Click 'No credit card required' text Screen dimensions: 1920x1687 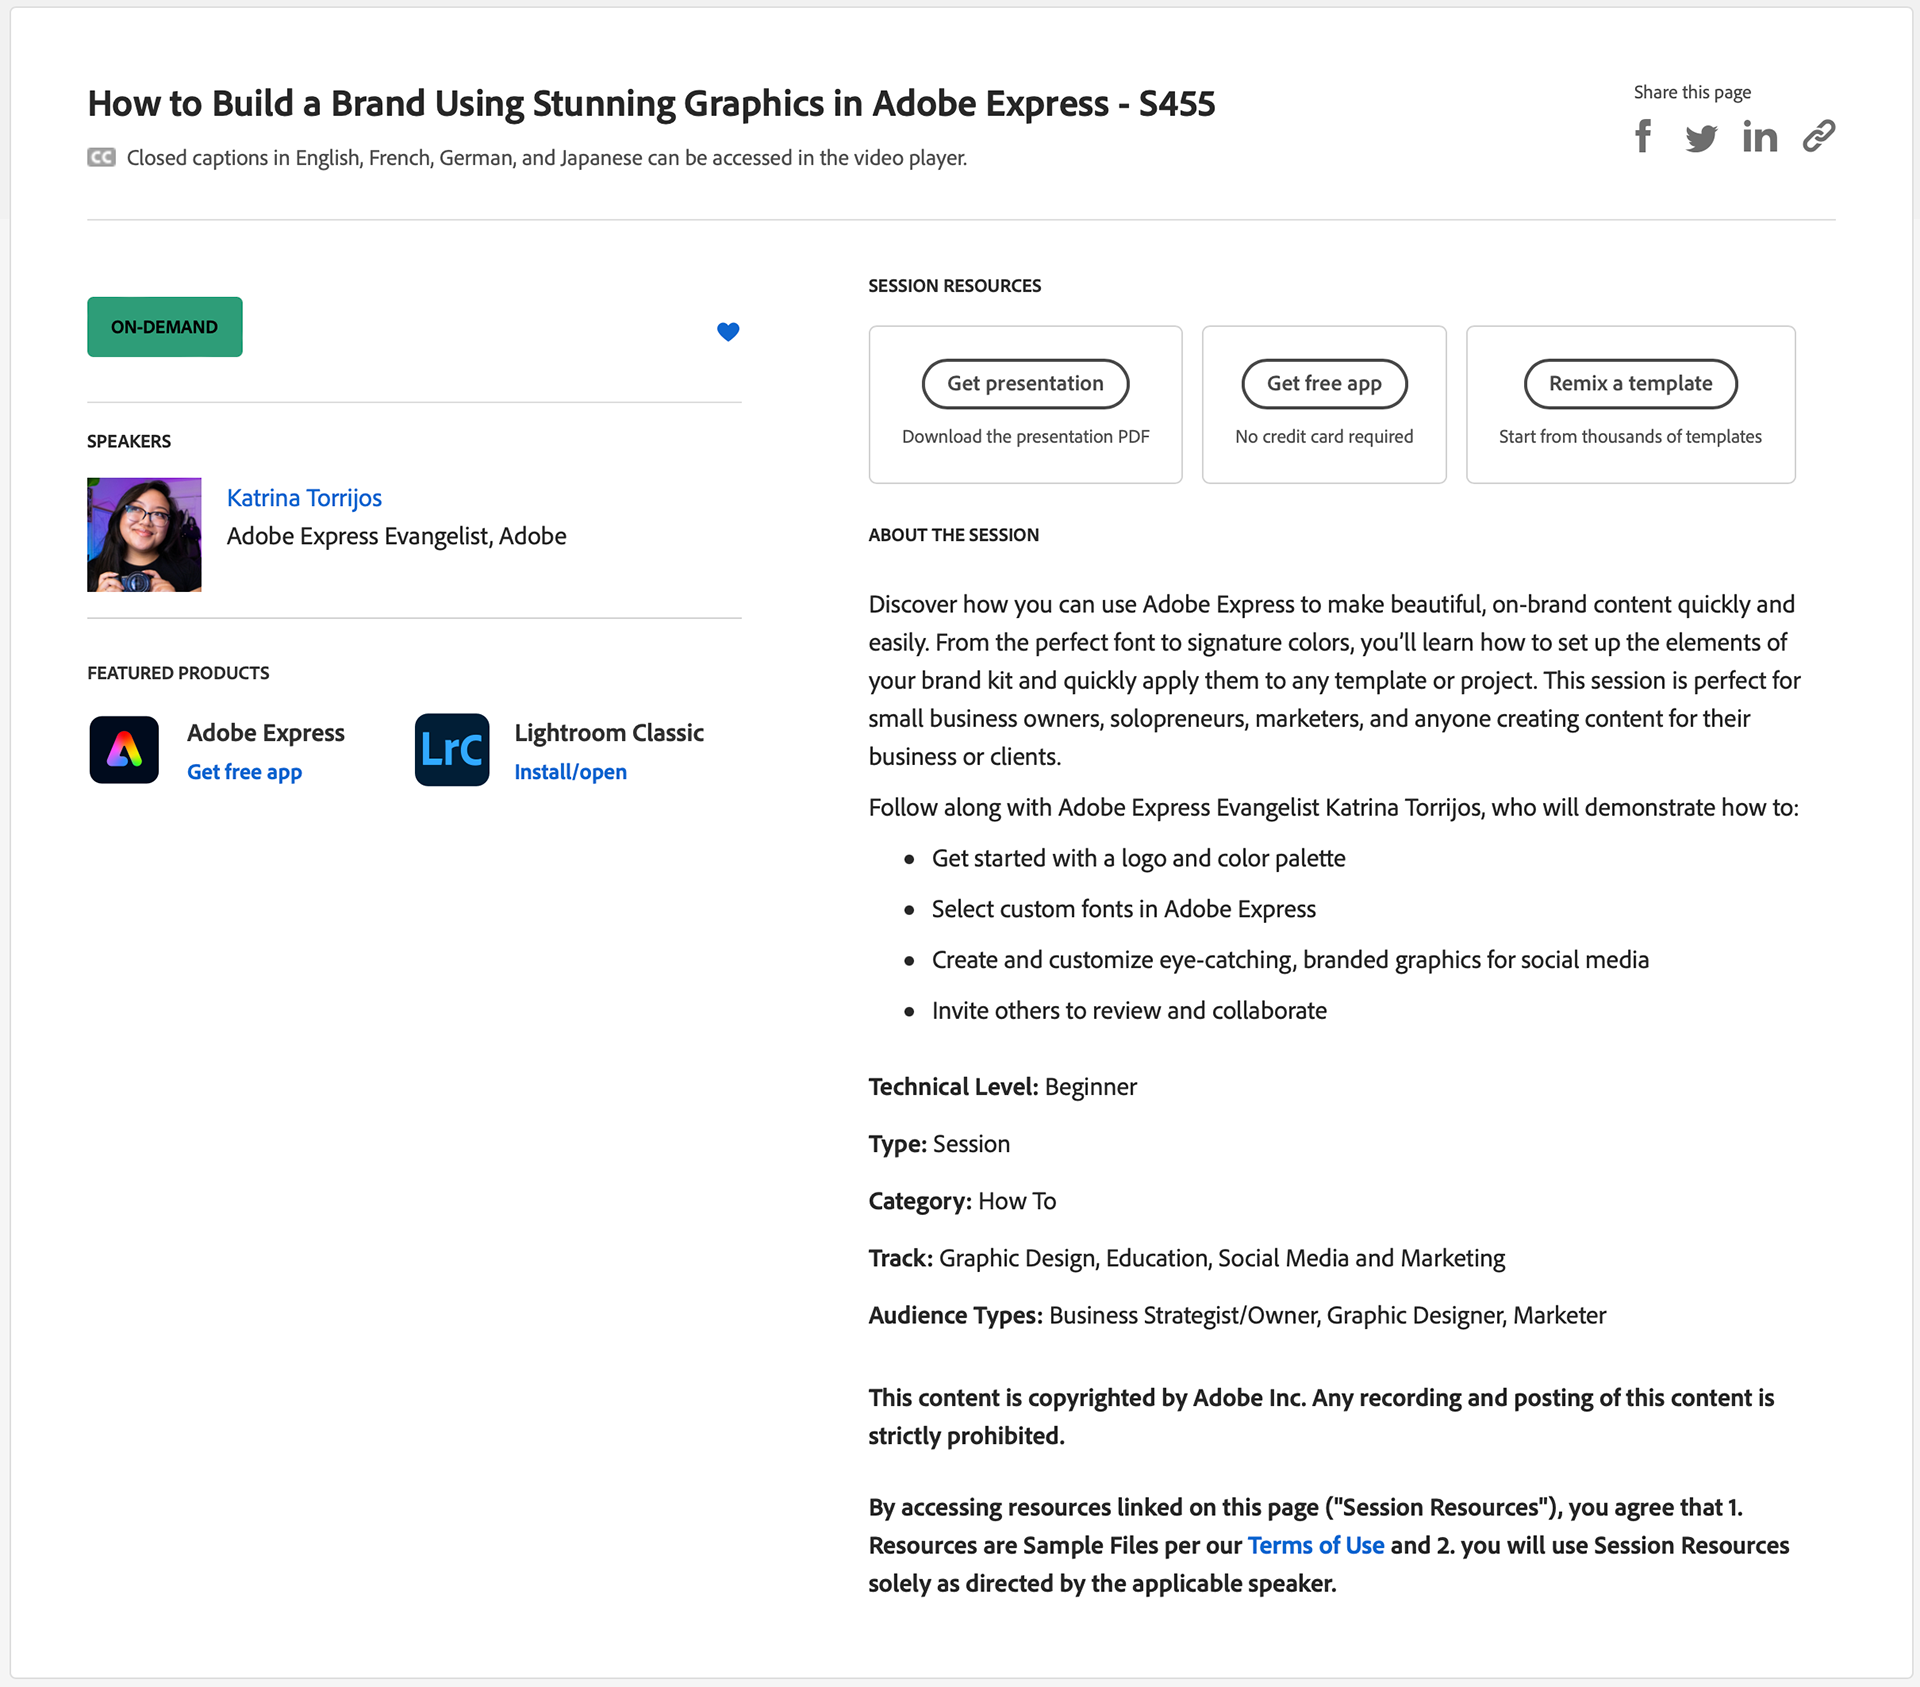coord(1324,437)
